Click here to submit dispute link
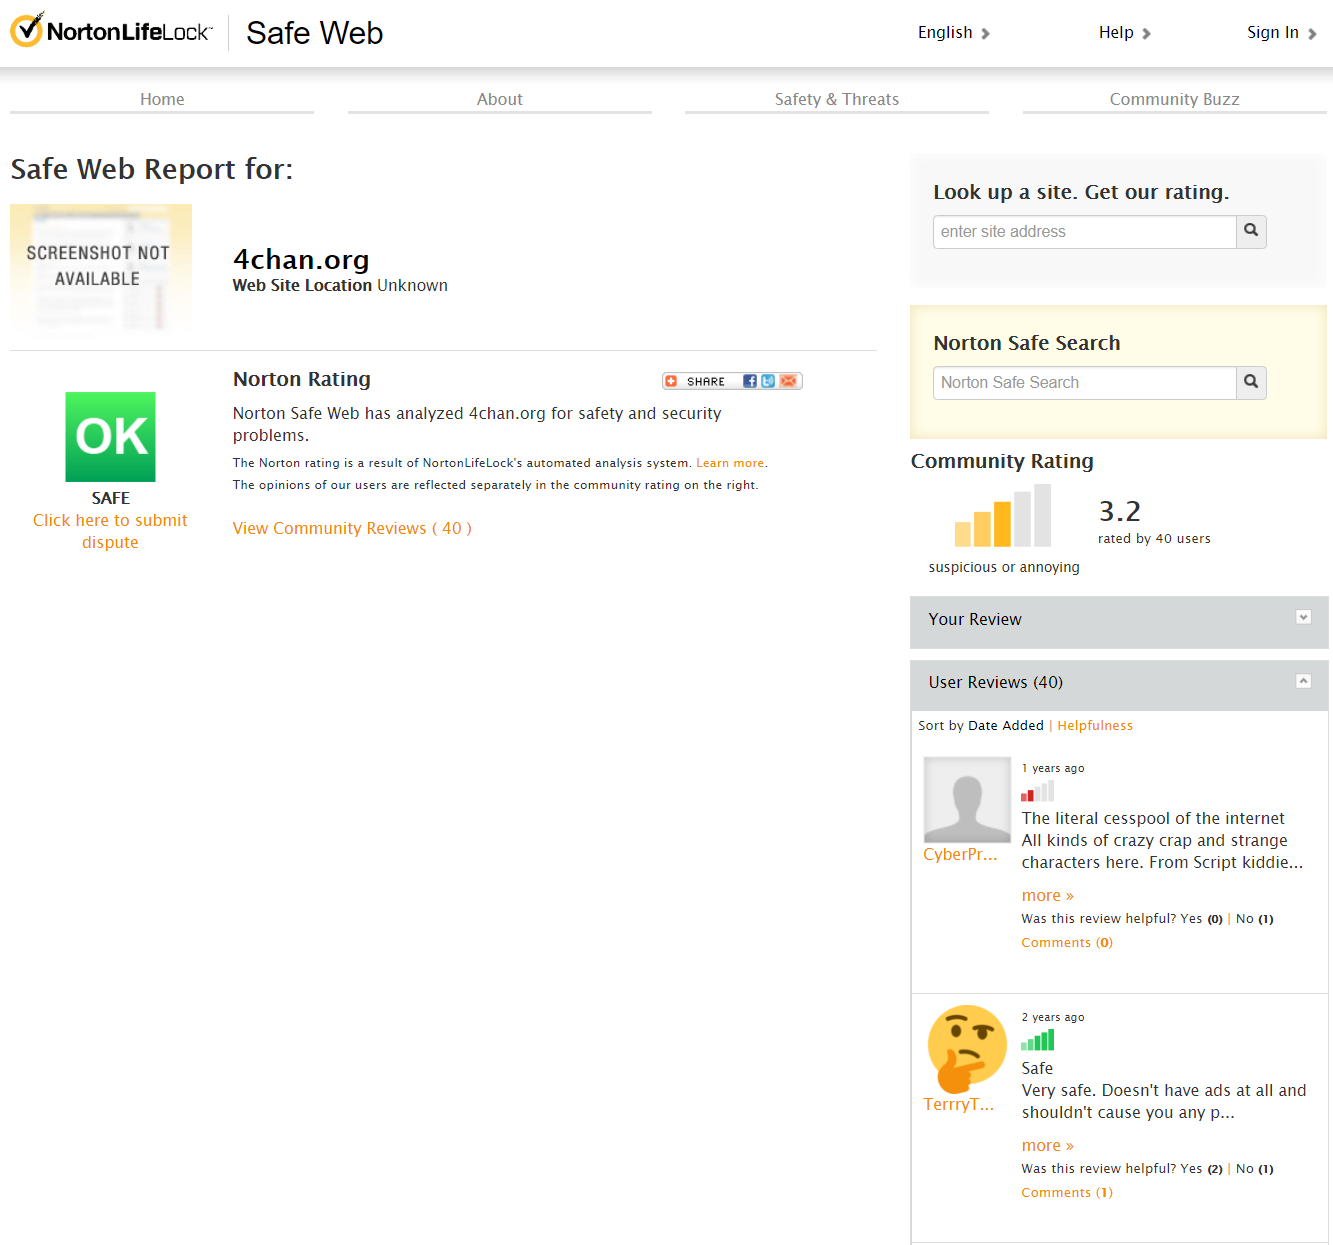Image resolution: width=1333 pixels, height=1245 pixels. tap(110, 531)
